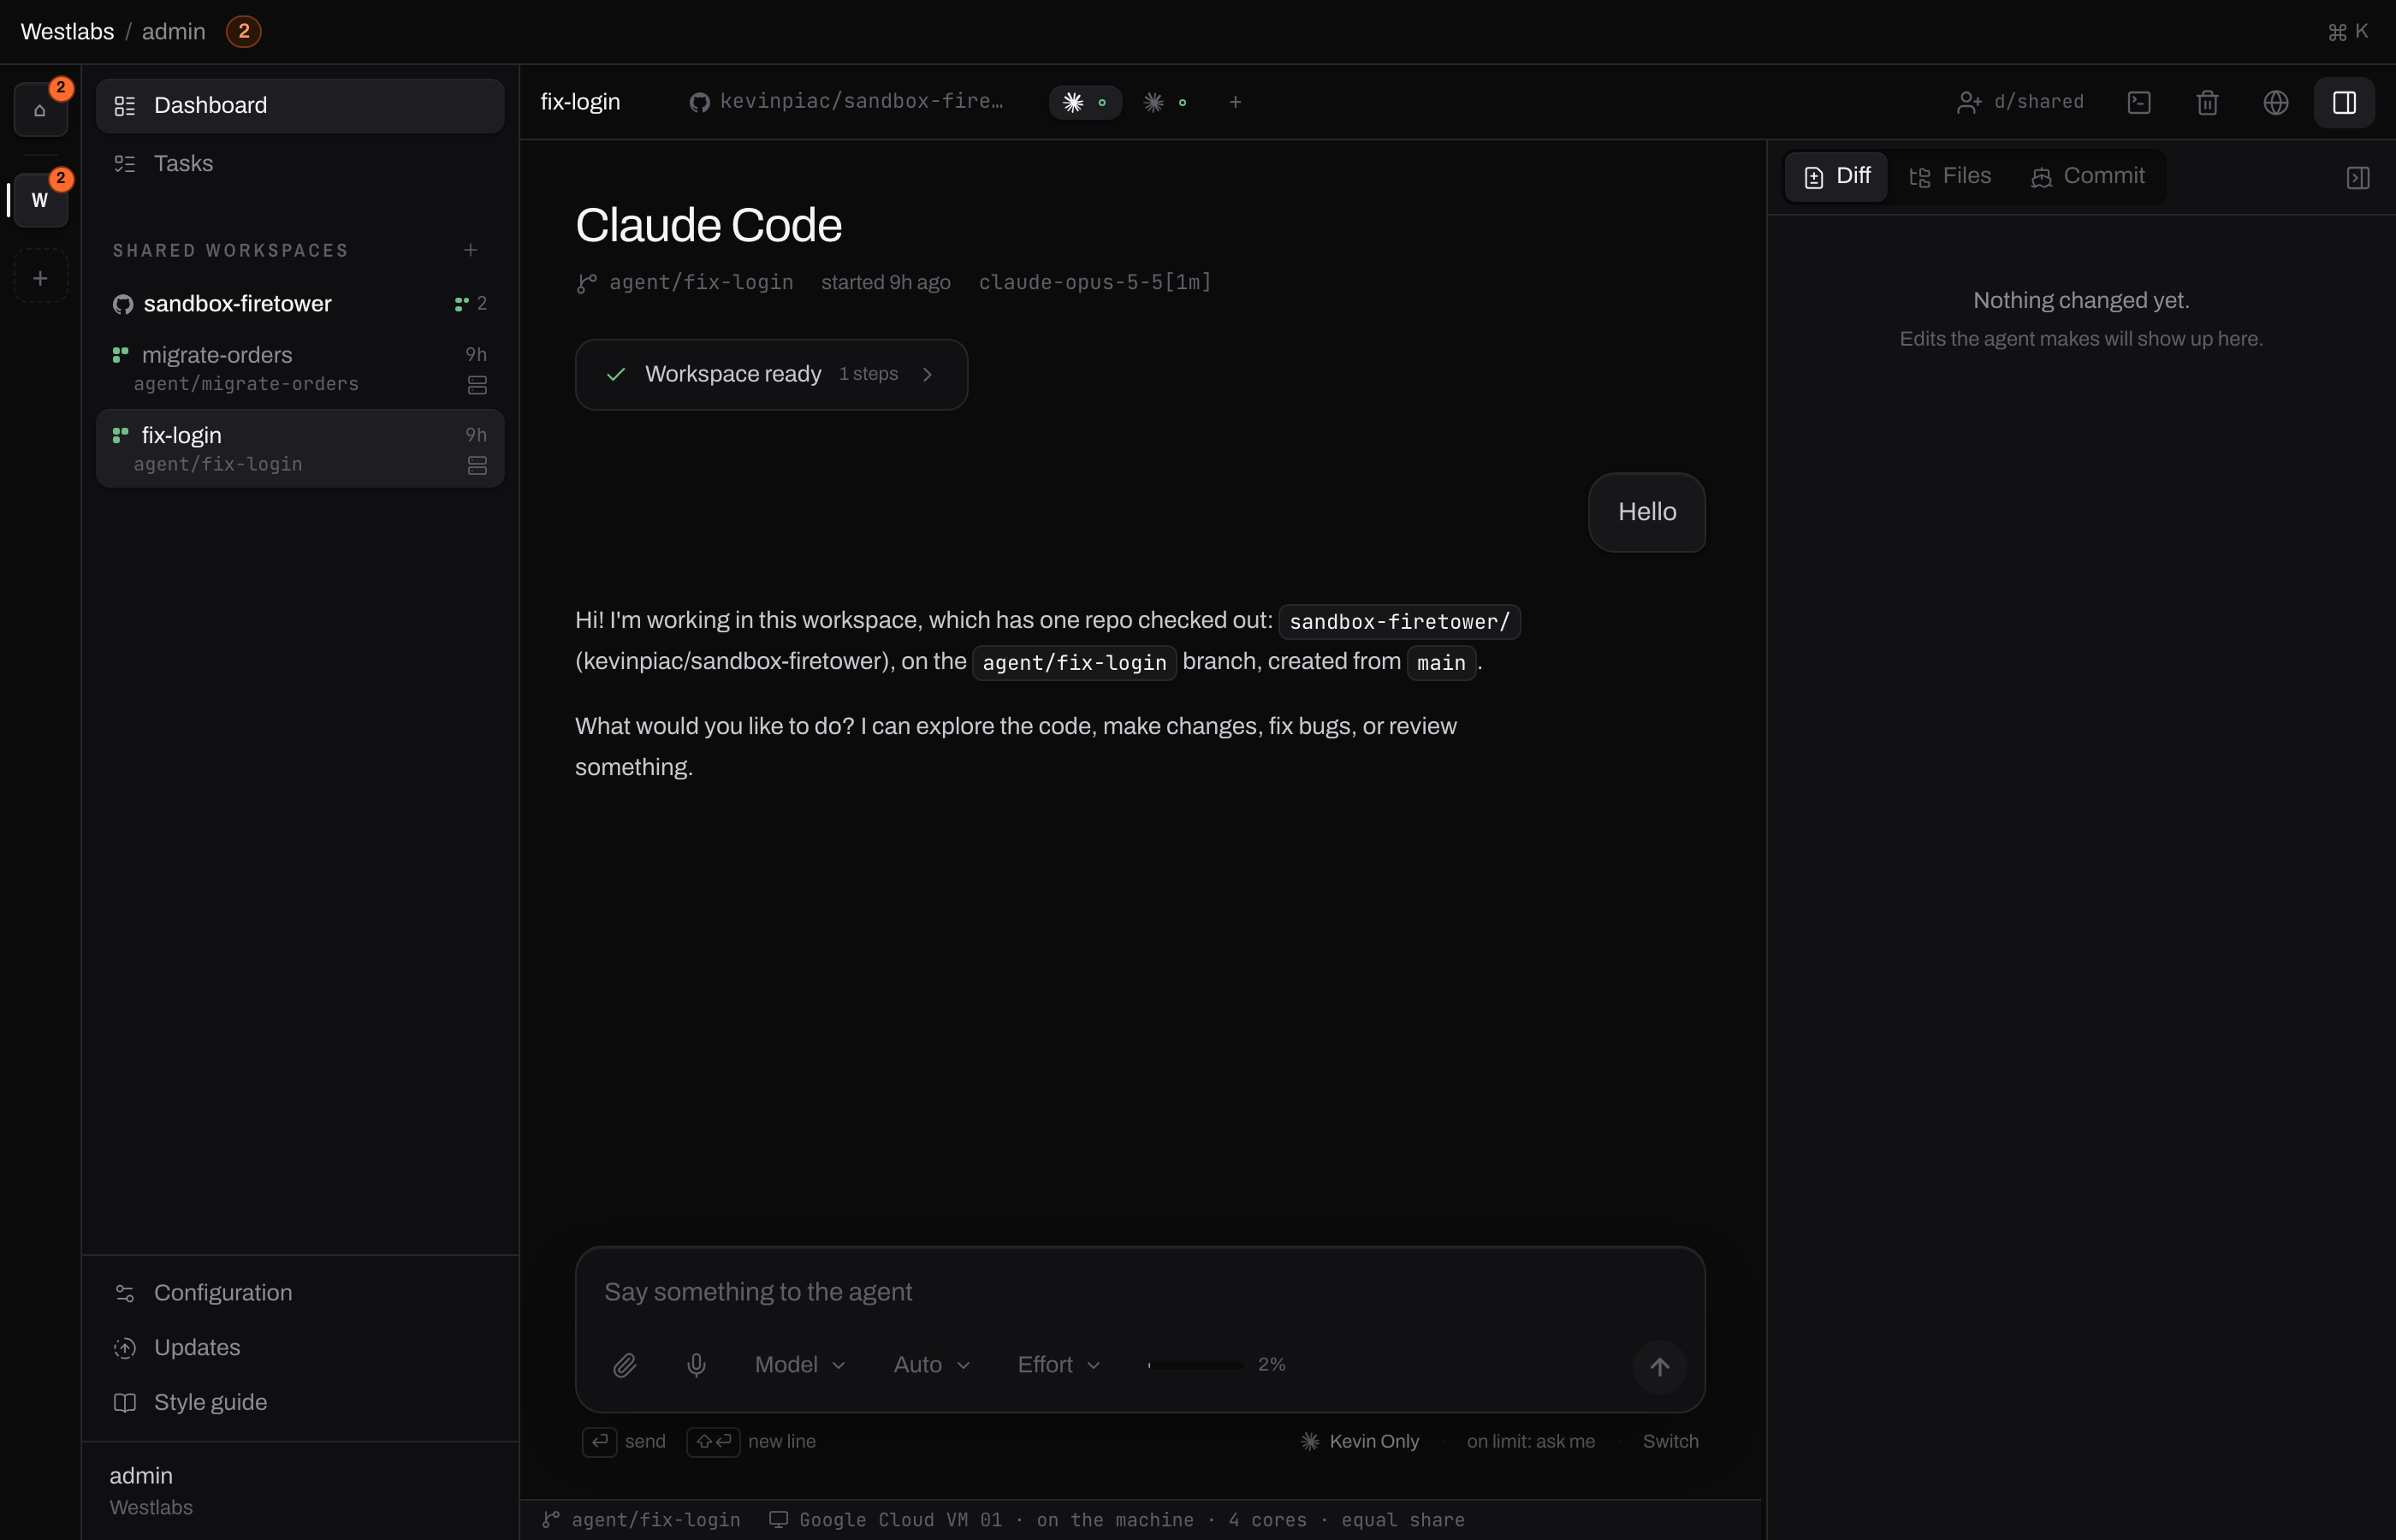Select the W workspace avatar in rail
The height and width of the screenshot is (1540, 2396).
click(x=40, y=200)
